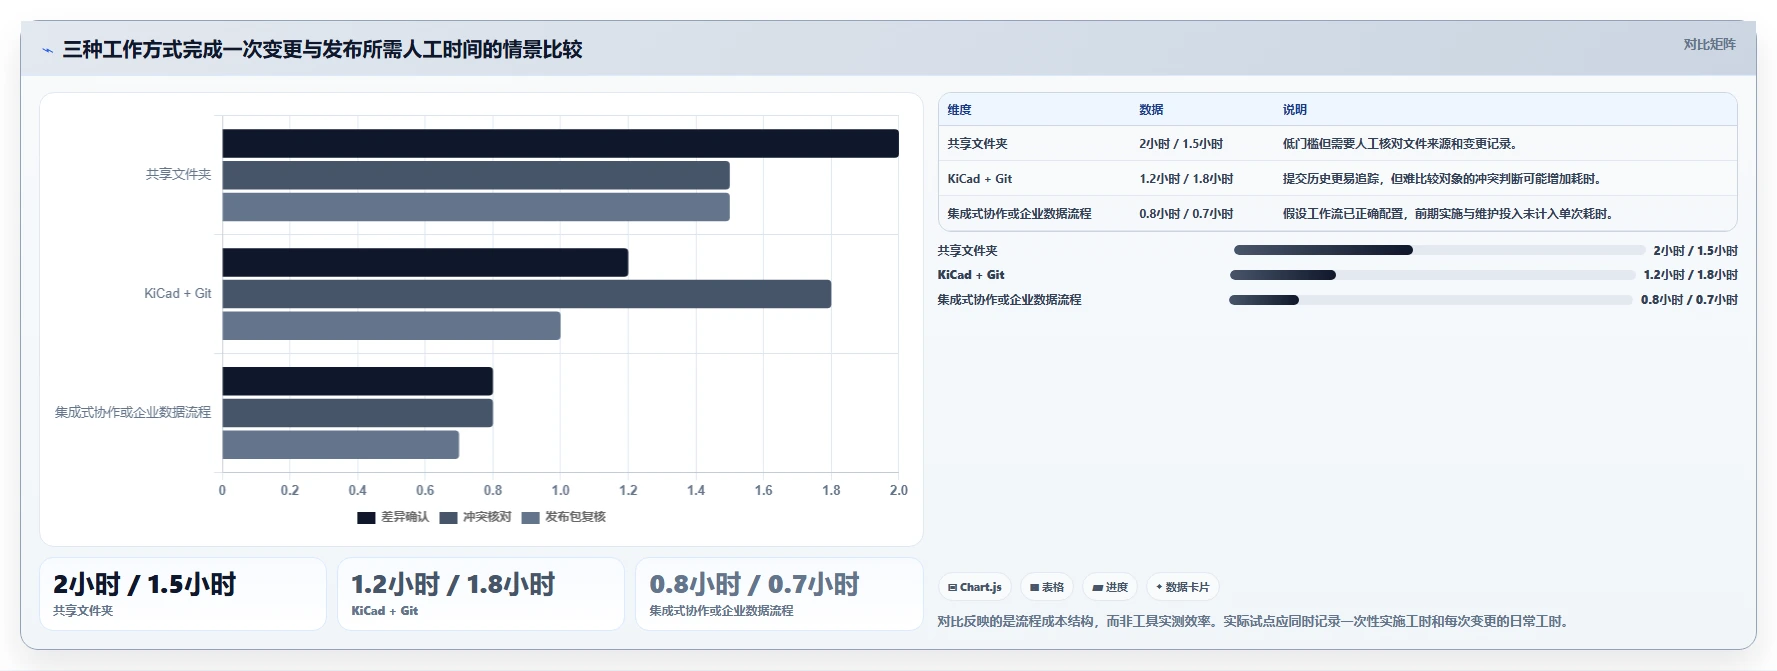Click the footnote starting 对比反映的是流程成本结构
The width and height of the screenshot is (1777, 671).
pyautogui.click(x=1254, y=621)
